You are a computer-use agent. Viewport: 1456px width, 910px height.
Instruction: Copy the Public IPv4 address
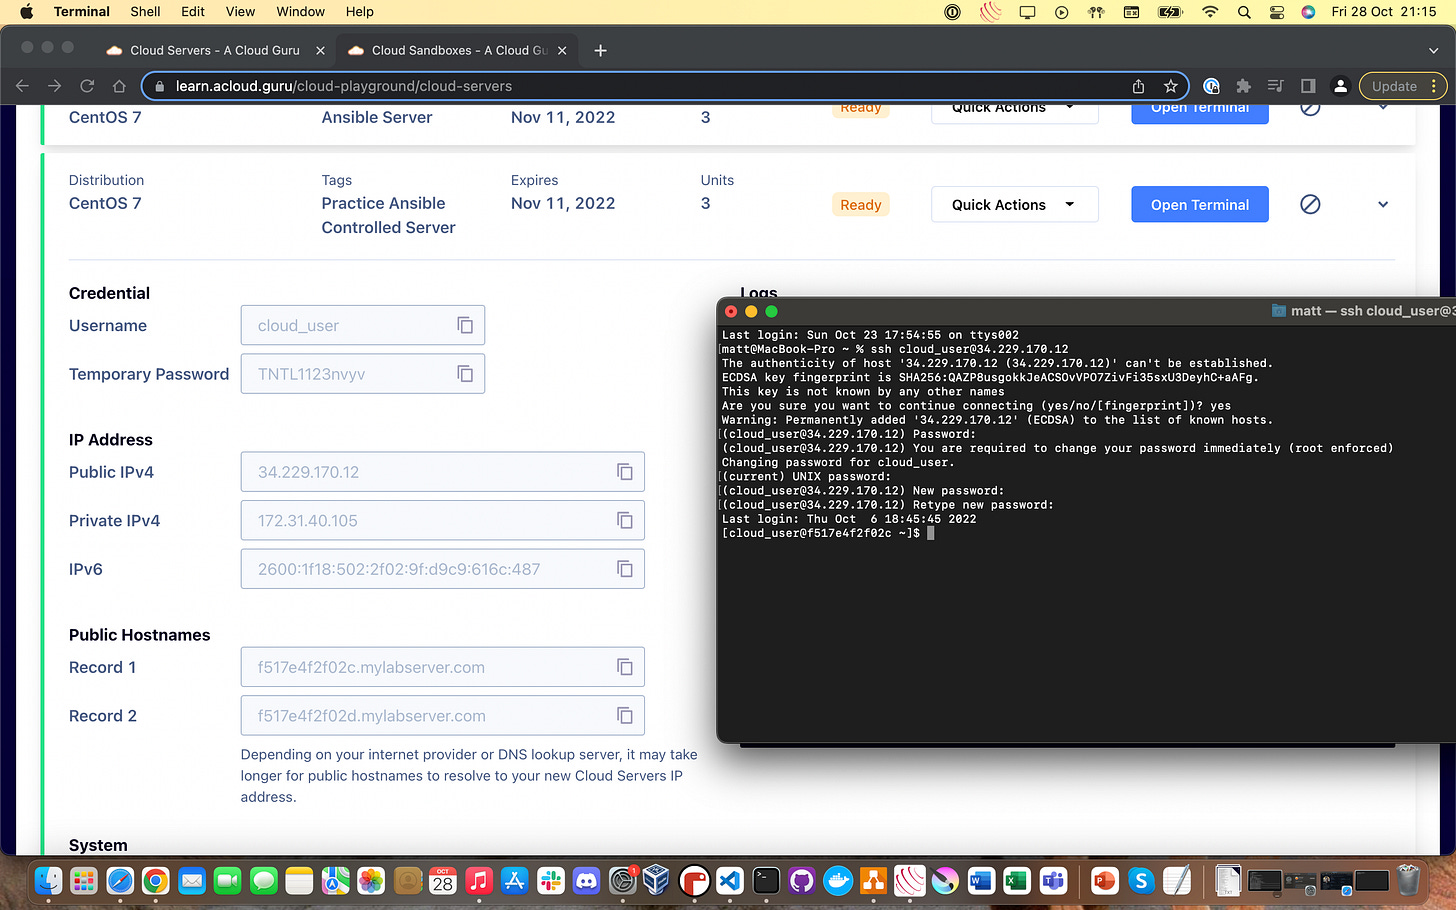tap(625, 472)
